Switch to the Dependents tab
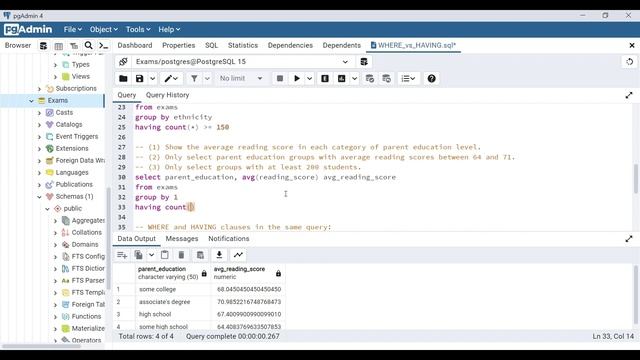The width and height of the screenshot is (640, 360). [x=342, y=45]
